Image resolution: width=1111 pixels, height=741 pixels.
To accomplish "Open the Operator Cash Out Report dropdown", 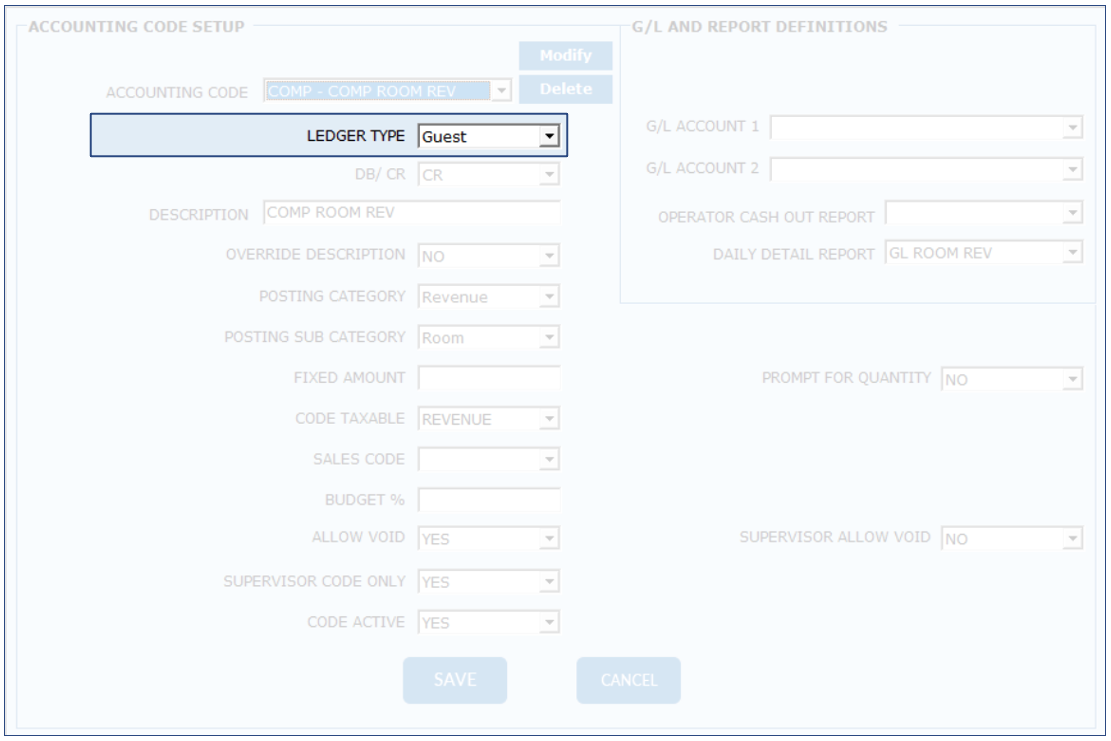I will 1072,213.
